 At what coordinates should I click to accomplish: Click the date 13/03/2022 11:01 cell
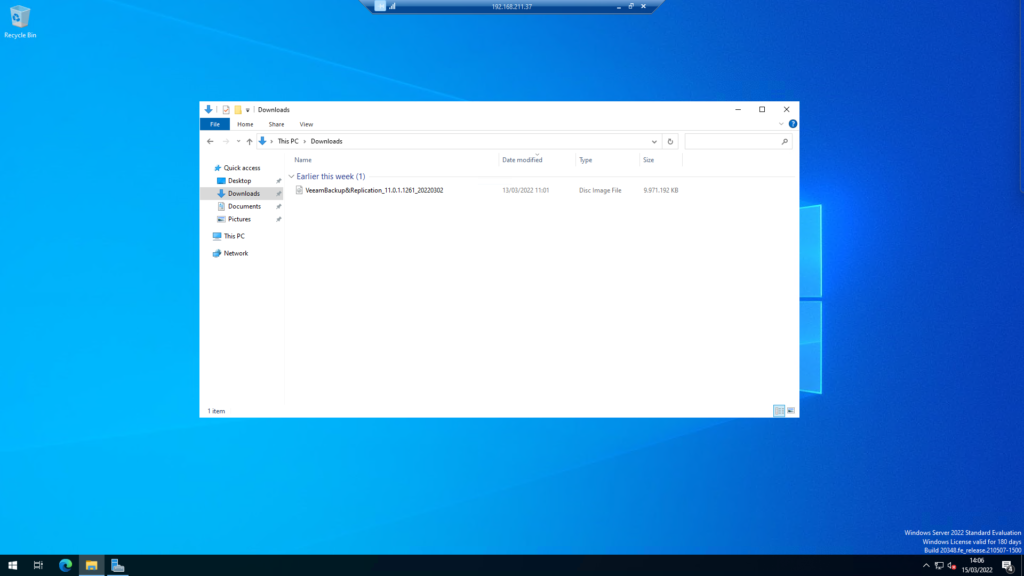525,190
